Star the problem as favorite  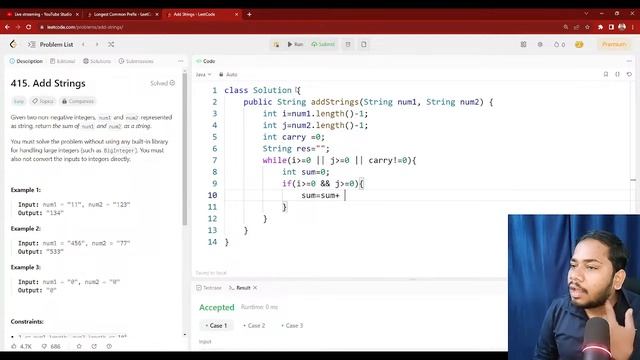79,347
